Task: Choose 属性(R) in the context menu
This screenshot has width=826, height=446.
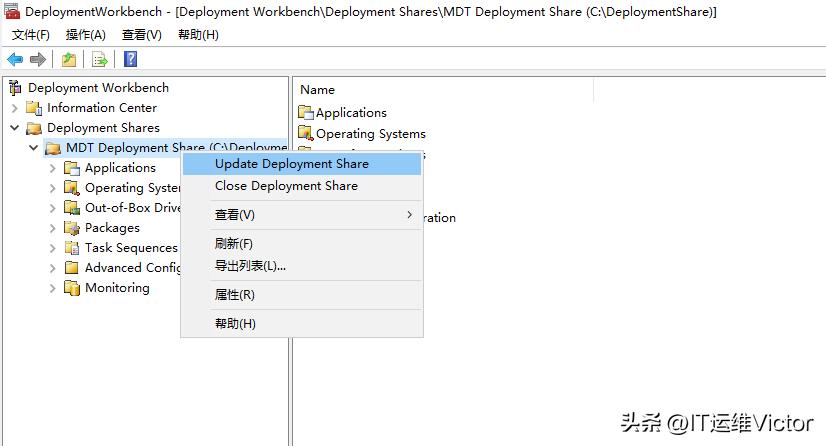Action: tap(302, 295)
